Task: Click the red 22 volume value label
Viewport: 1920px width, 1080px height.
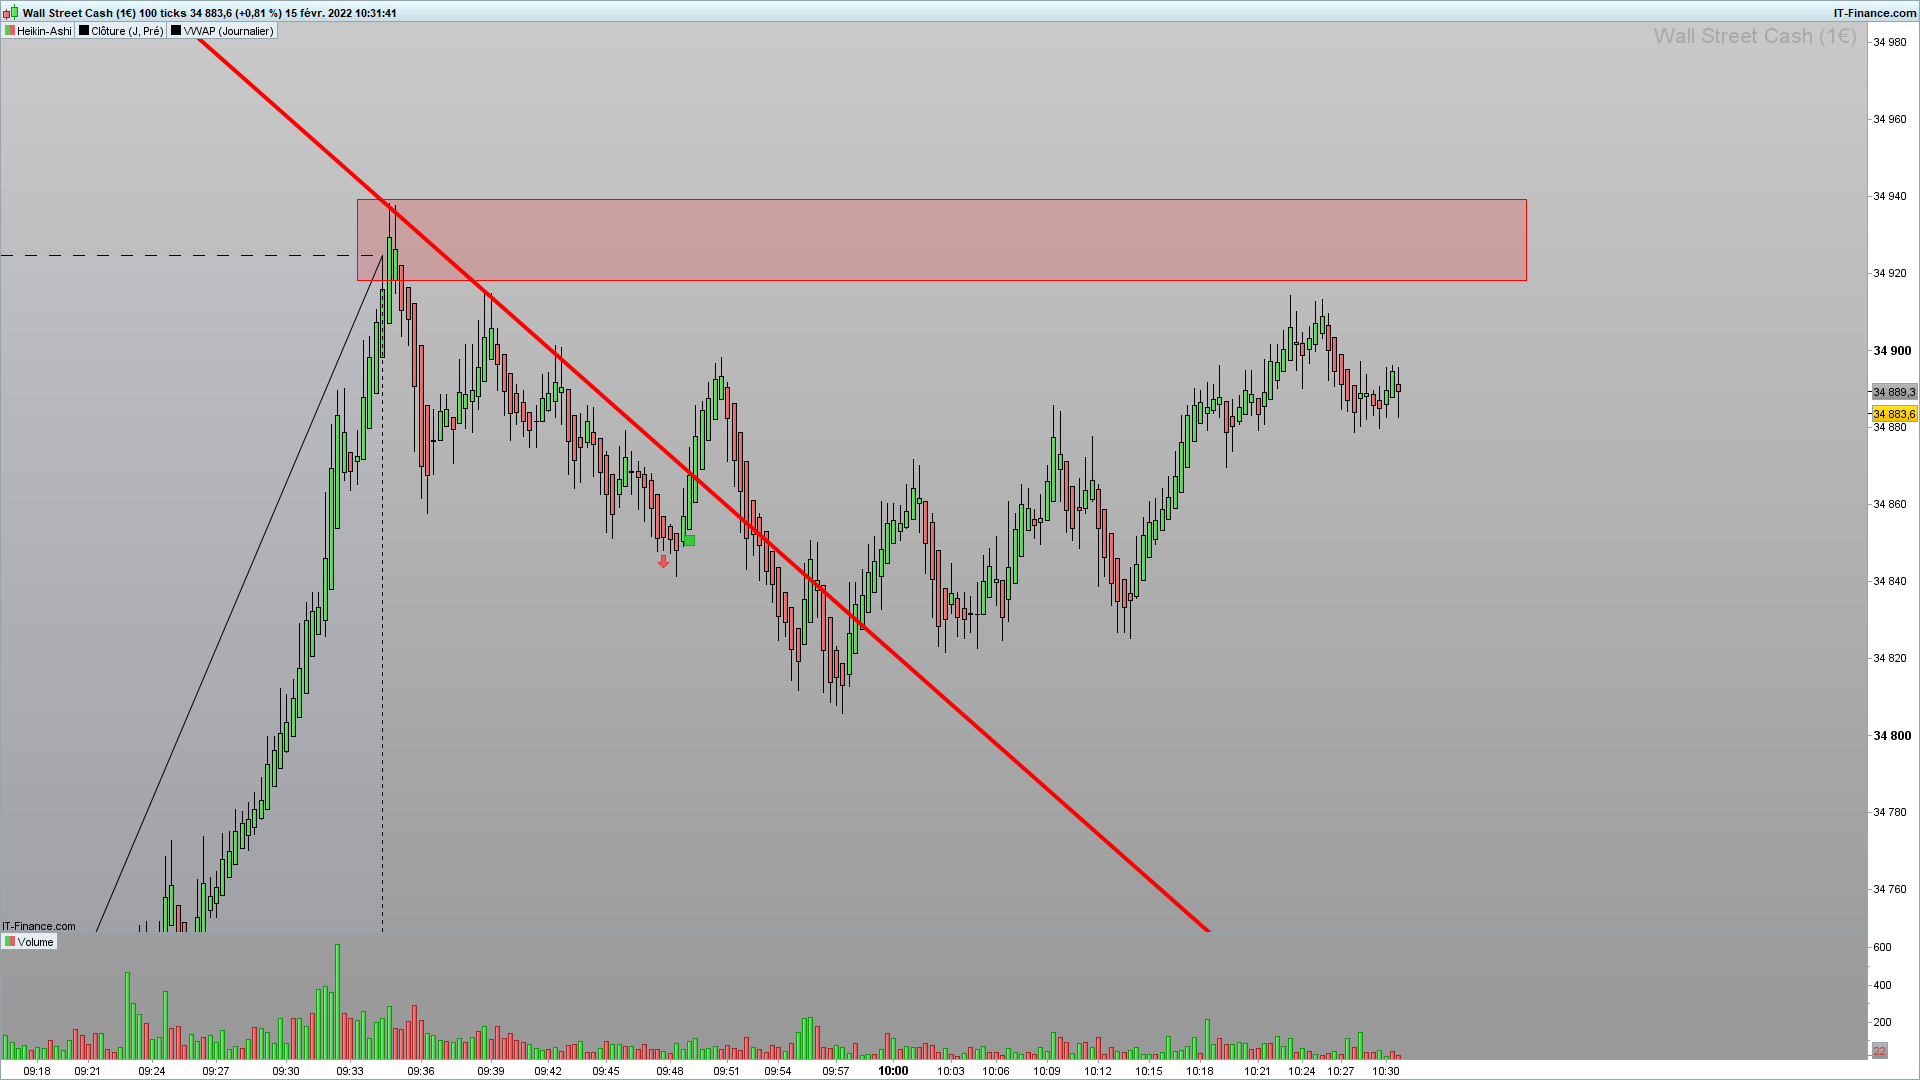Action: point(1879,1051)
